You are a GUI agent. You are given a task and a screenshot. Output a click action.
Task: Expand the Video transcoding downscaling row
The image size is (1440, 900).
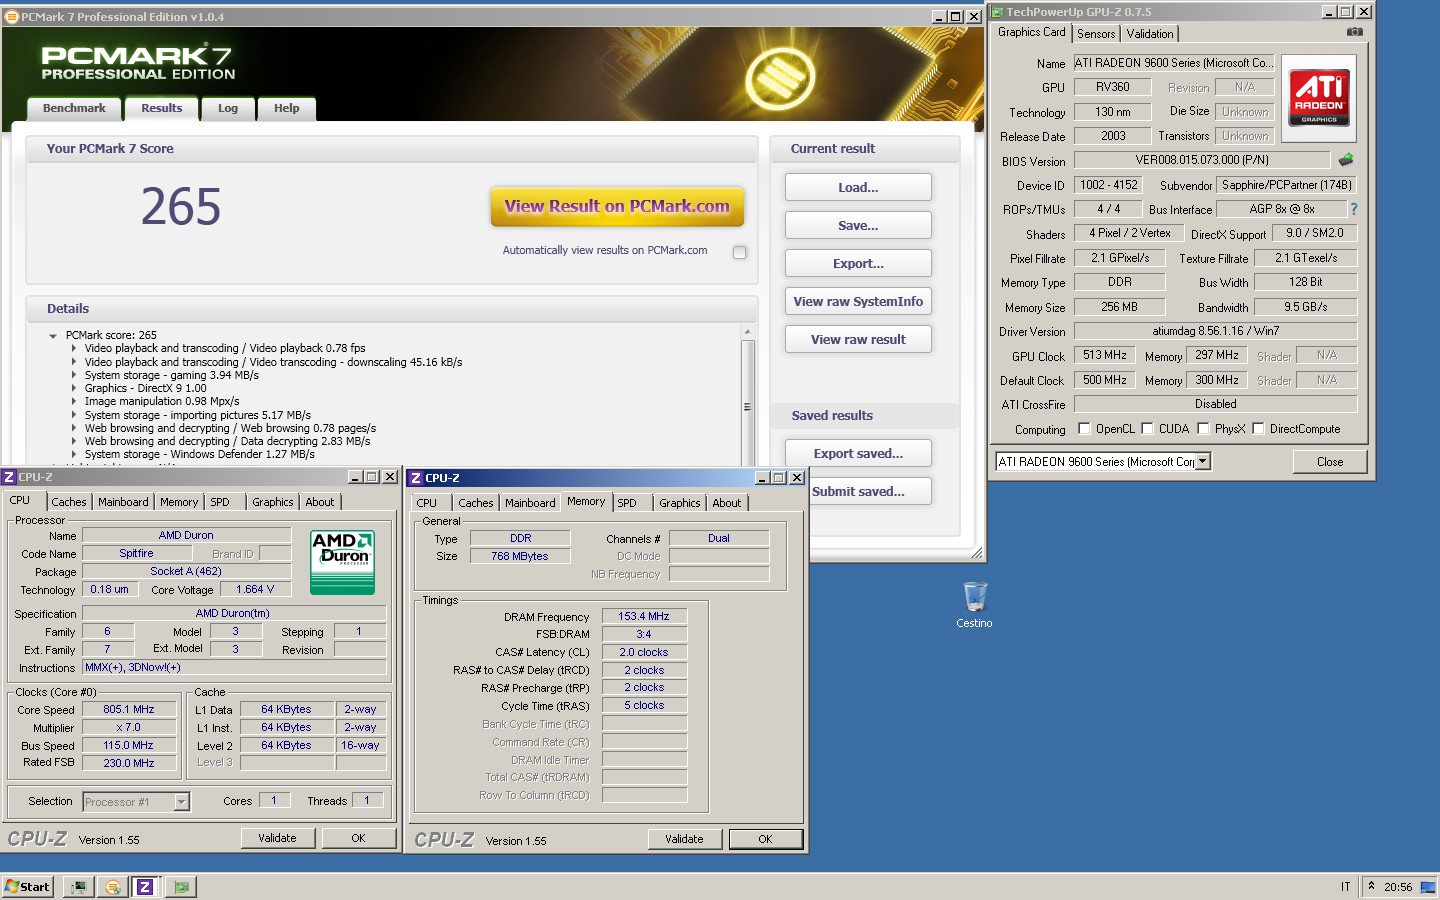[x=74, y=362]
